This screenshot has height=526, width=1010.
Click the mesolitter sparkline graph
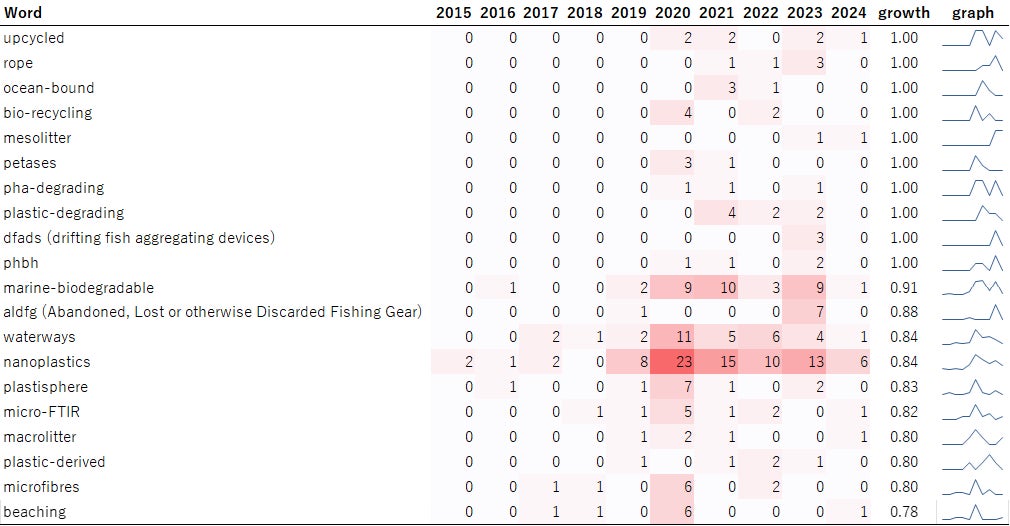[x=973, y=138]
